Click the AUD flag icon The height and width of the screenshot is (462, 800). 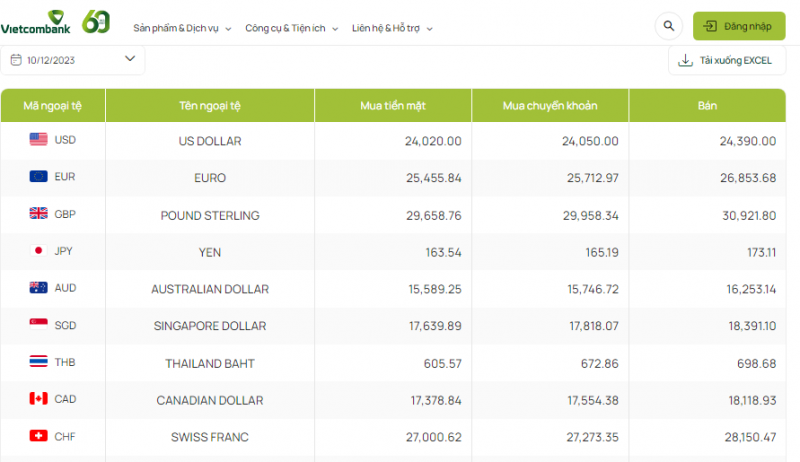click(x=39, y=288)
